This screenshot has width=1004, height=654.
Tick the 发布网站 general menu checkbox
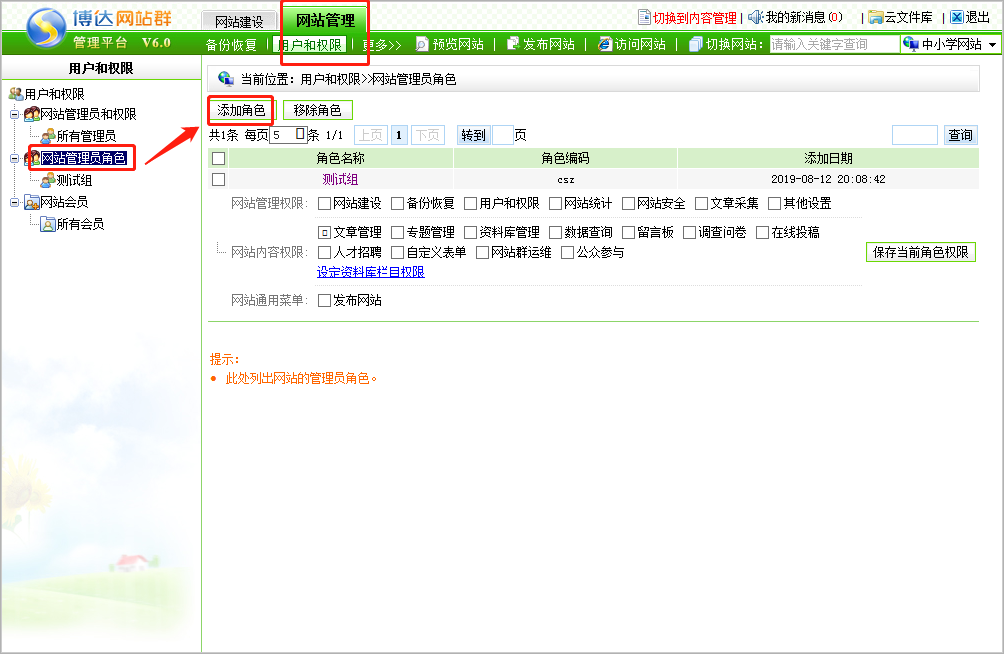tap(324, 300)
